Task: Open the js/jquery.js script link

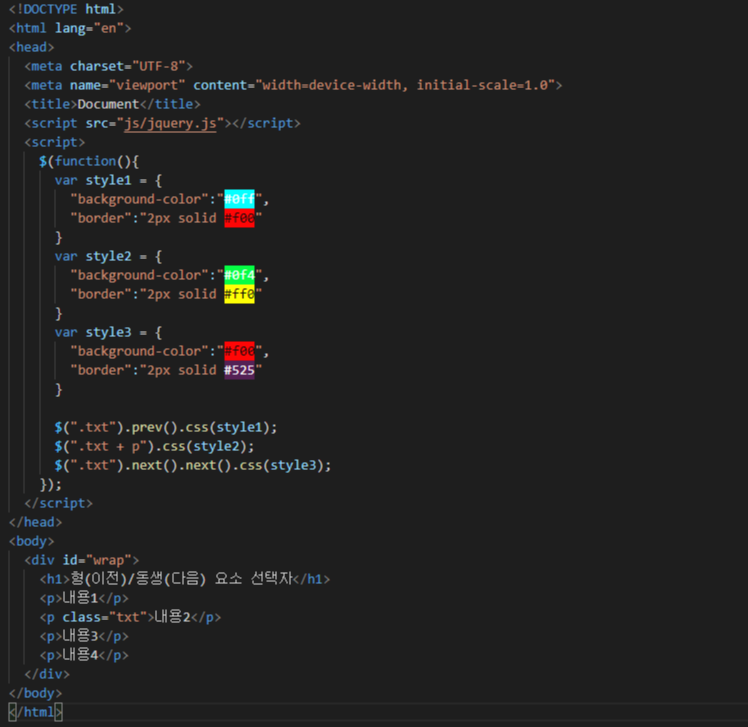Action: click(x=170, y=123)
